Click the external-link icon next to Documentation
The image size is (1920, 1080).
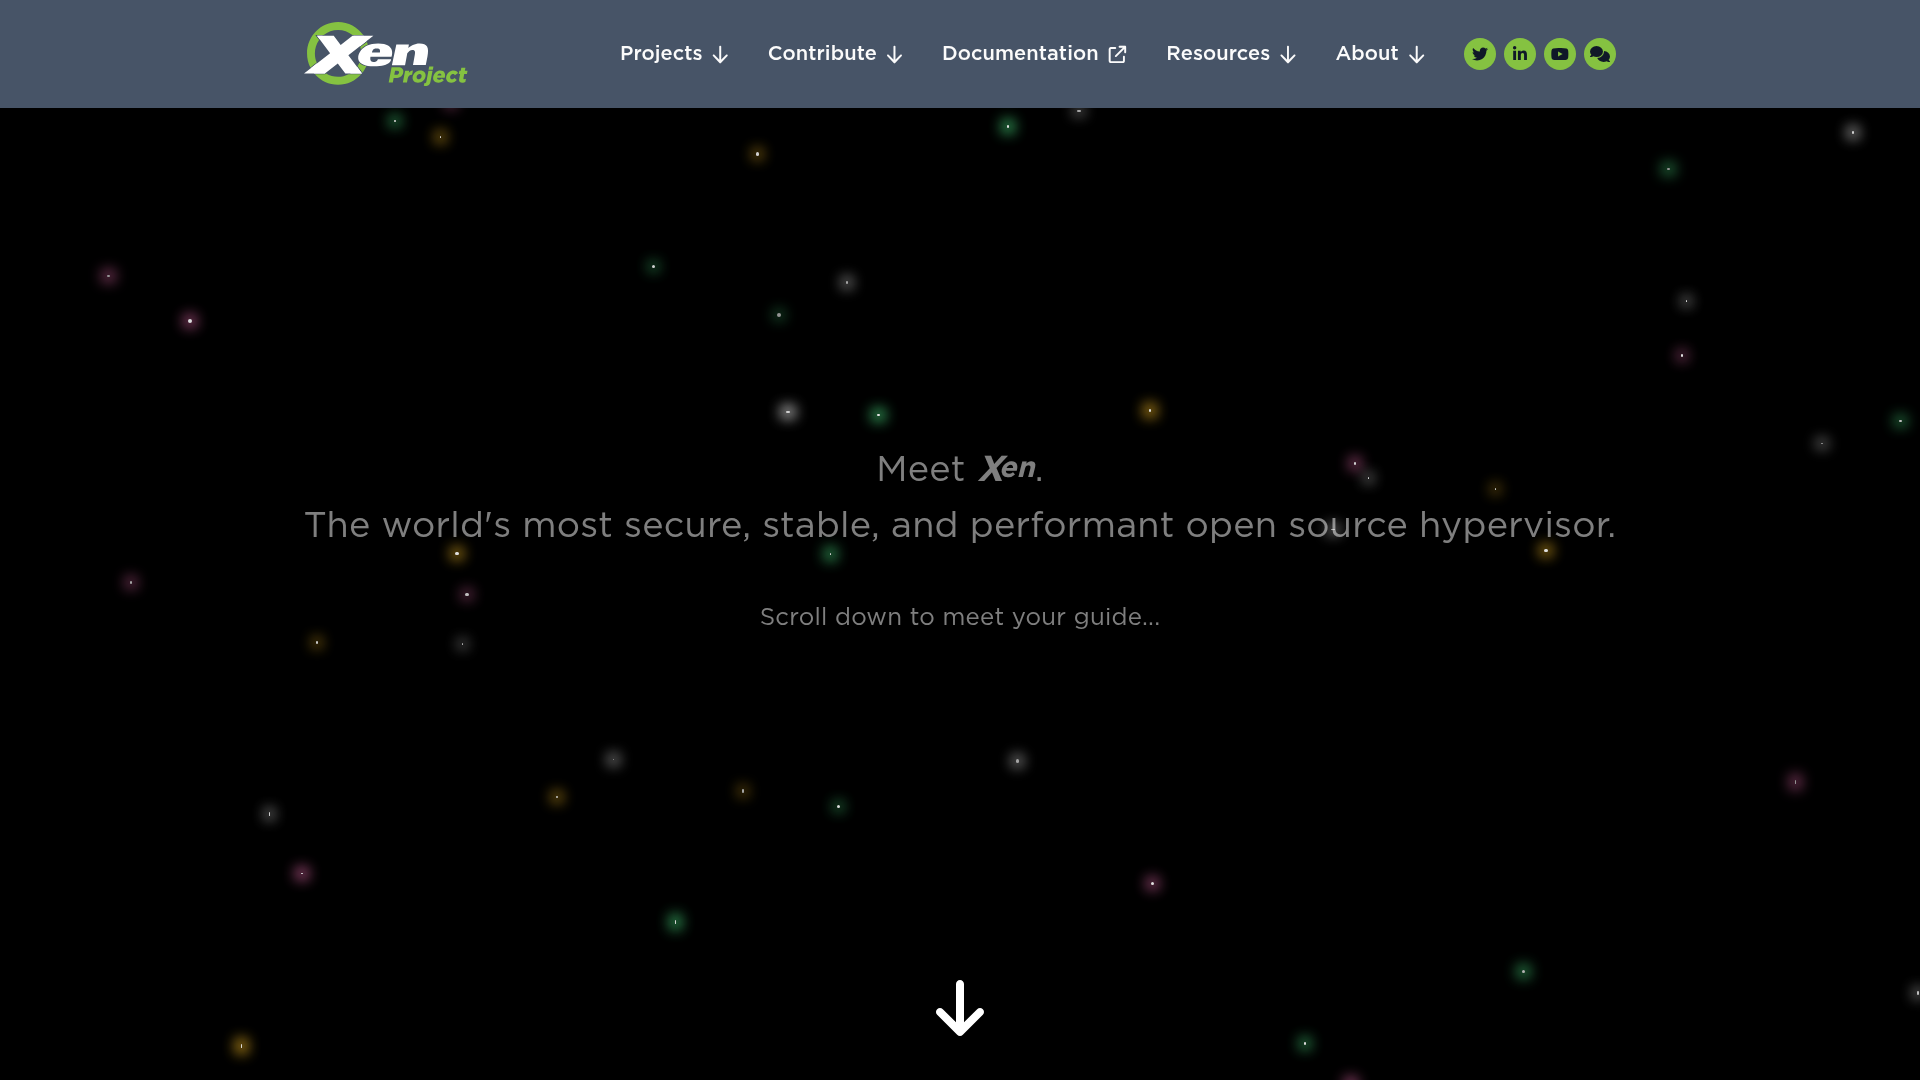pyautogui.click(x=1116, y=53)
